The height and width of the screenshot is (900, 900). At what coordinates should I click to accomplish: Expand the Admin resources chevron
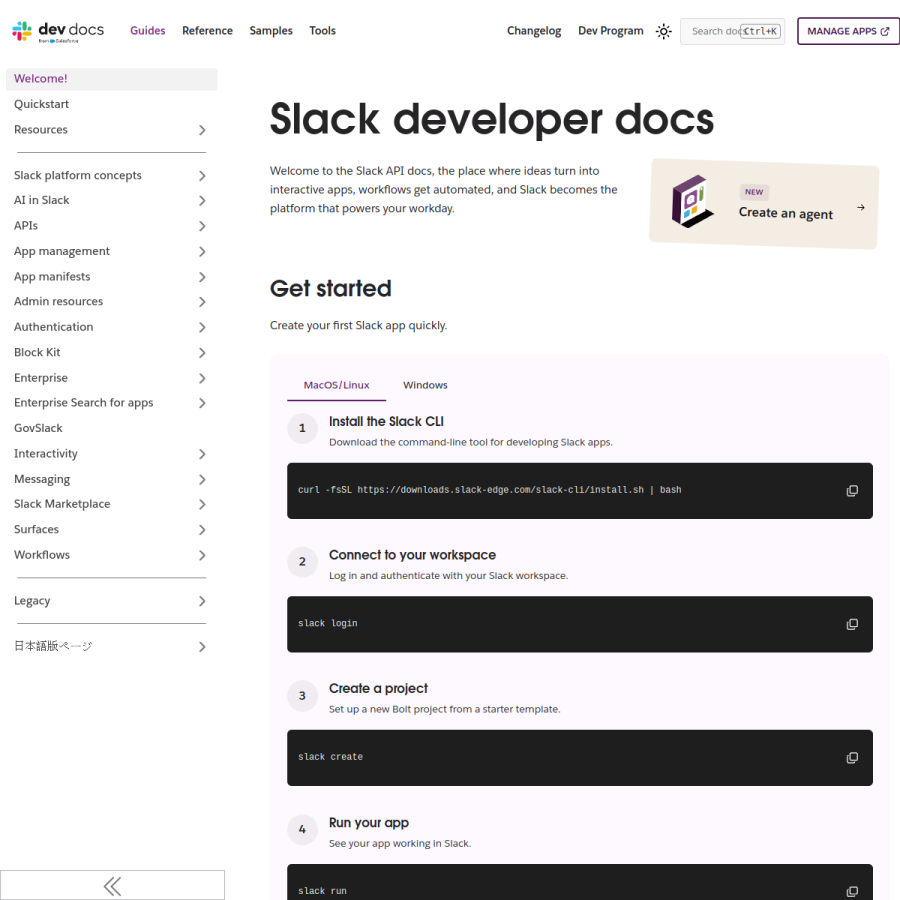(202, 302)
